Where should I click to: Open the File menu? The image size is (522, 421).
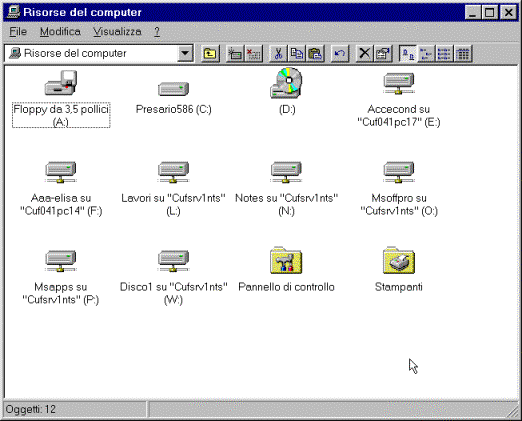[x=18, y=32]
